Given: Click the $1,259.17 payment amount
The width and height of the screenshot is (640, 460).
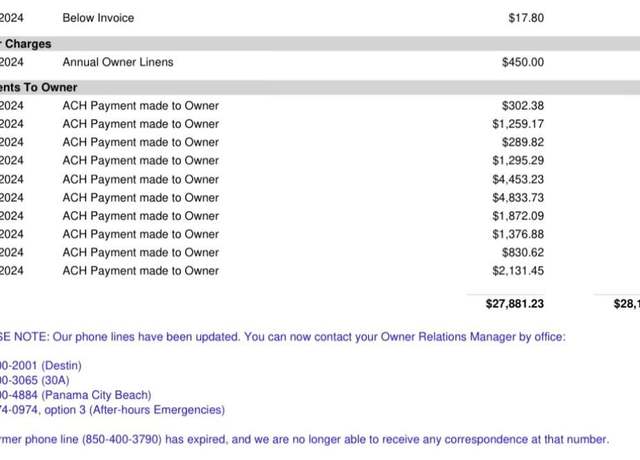Looking at the screenshot, I should pyautogui.click(x=518, y=124).
